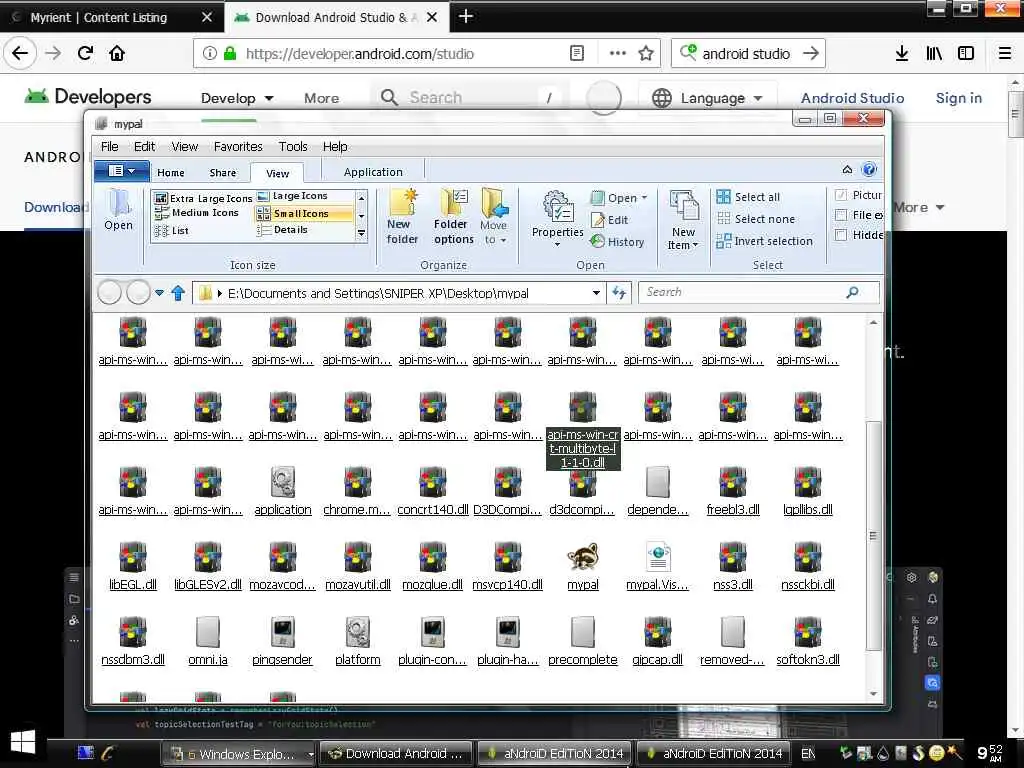Open the first aNdroiD EdiTioN 2014 taskbar item
Image resolution: width=1024 pixels, height=768 pixels.
click(x=556, y=754)
